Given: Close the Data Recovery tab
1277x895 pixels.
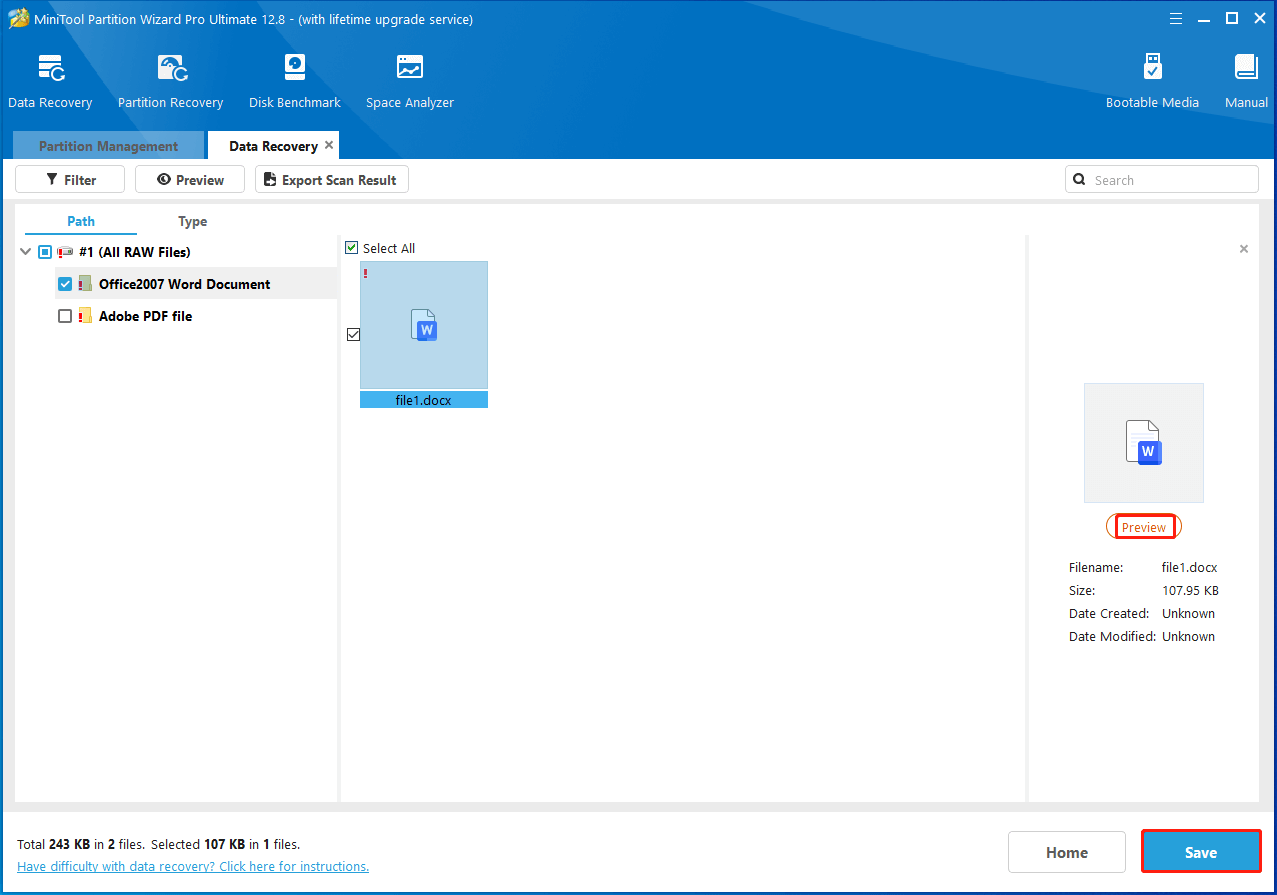Looking at the screenshot, I should click(x=329, y=145).
